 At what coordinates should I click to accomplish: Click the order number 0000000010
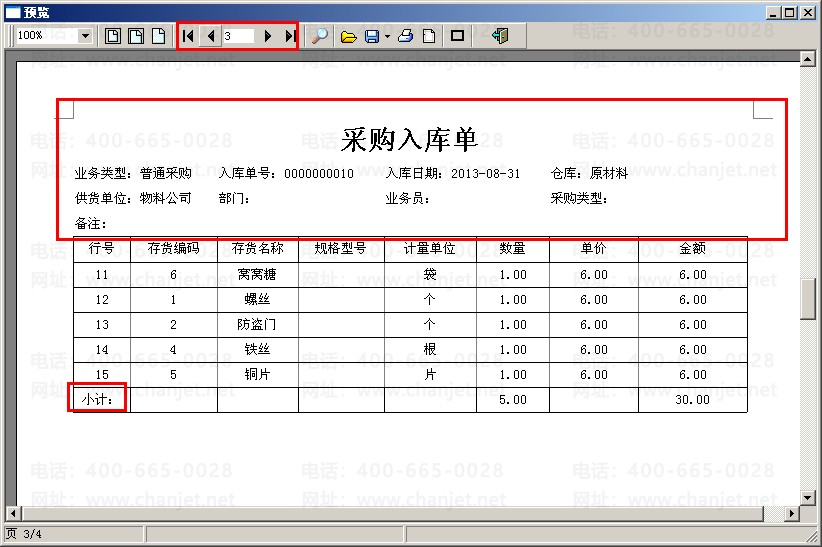click(319, 174)
